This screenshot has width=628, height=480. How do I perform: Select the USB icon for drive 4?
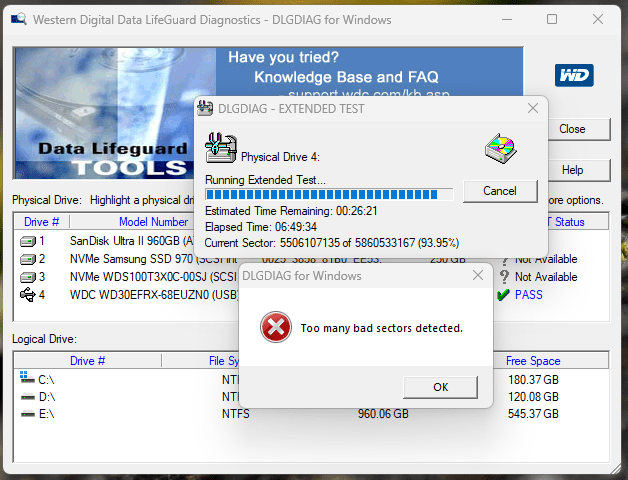(28, 294)
